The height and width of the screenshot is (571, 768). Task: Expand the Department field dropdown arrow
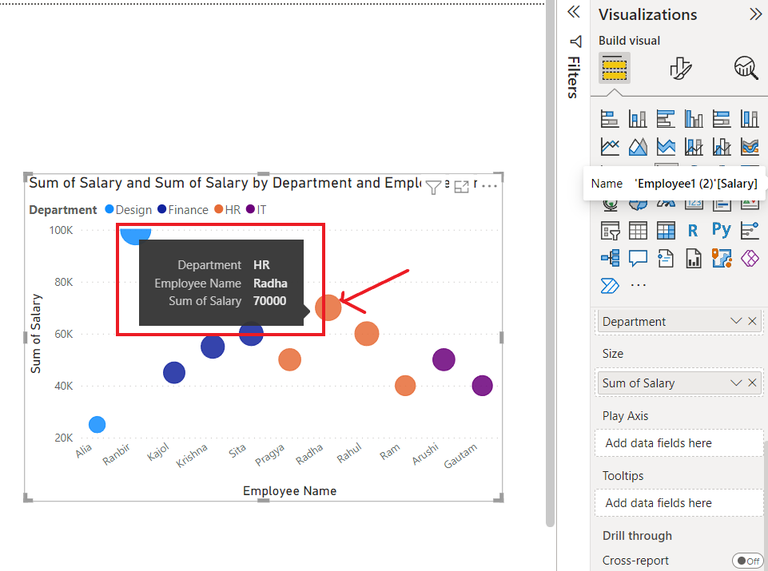[x=736, y=321]
